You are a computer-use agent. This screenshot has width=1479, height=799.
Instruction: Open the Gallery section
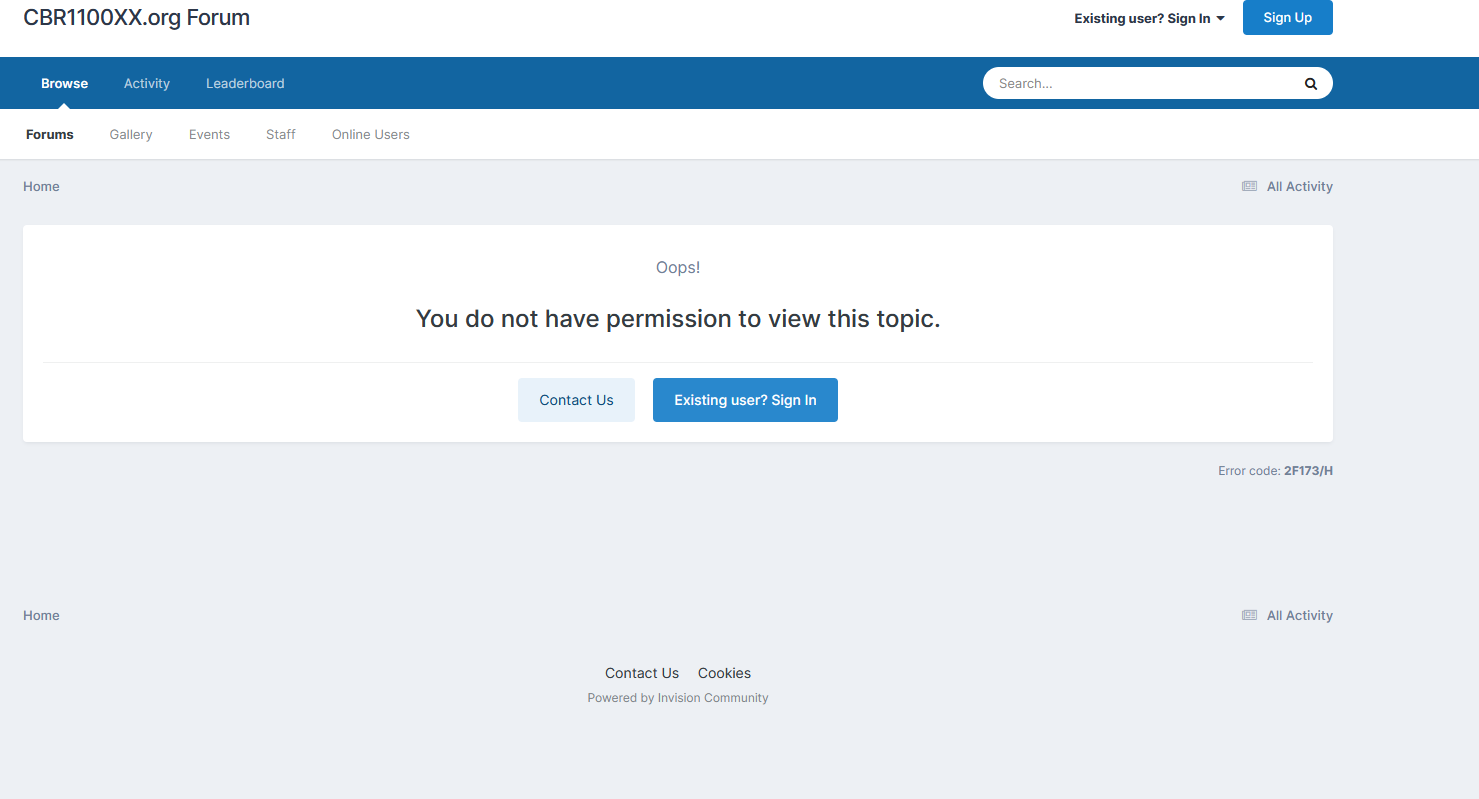tap(131, 135)
